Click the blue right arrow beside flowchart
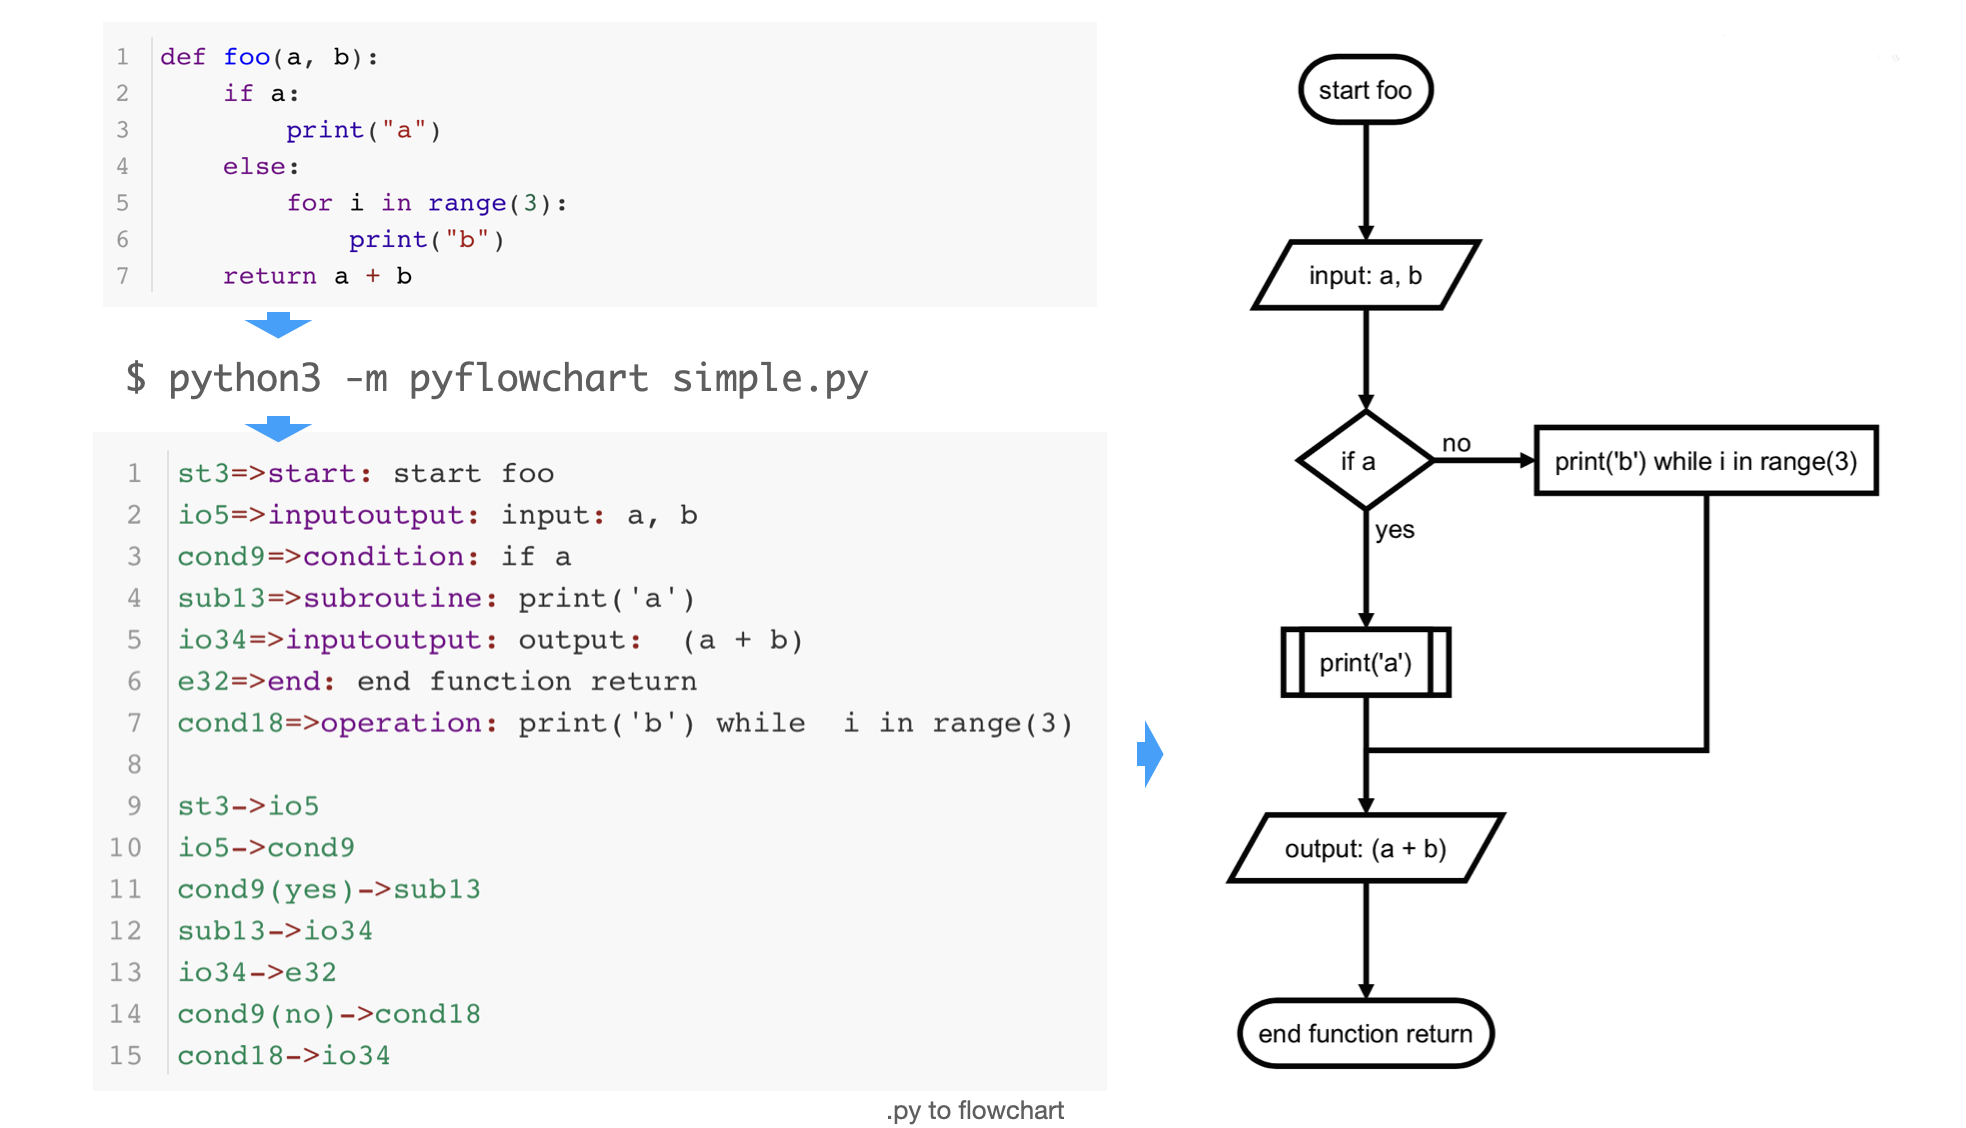The width and height of the screenshot is (1966, 1128). point(1150,753)
